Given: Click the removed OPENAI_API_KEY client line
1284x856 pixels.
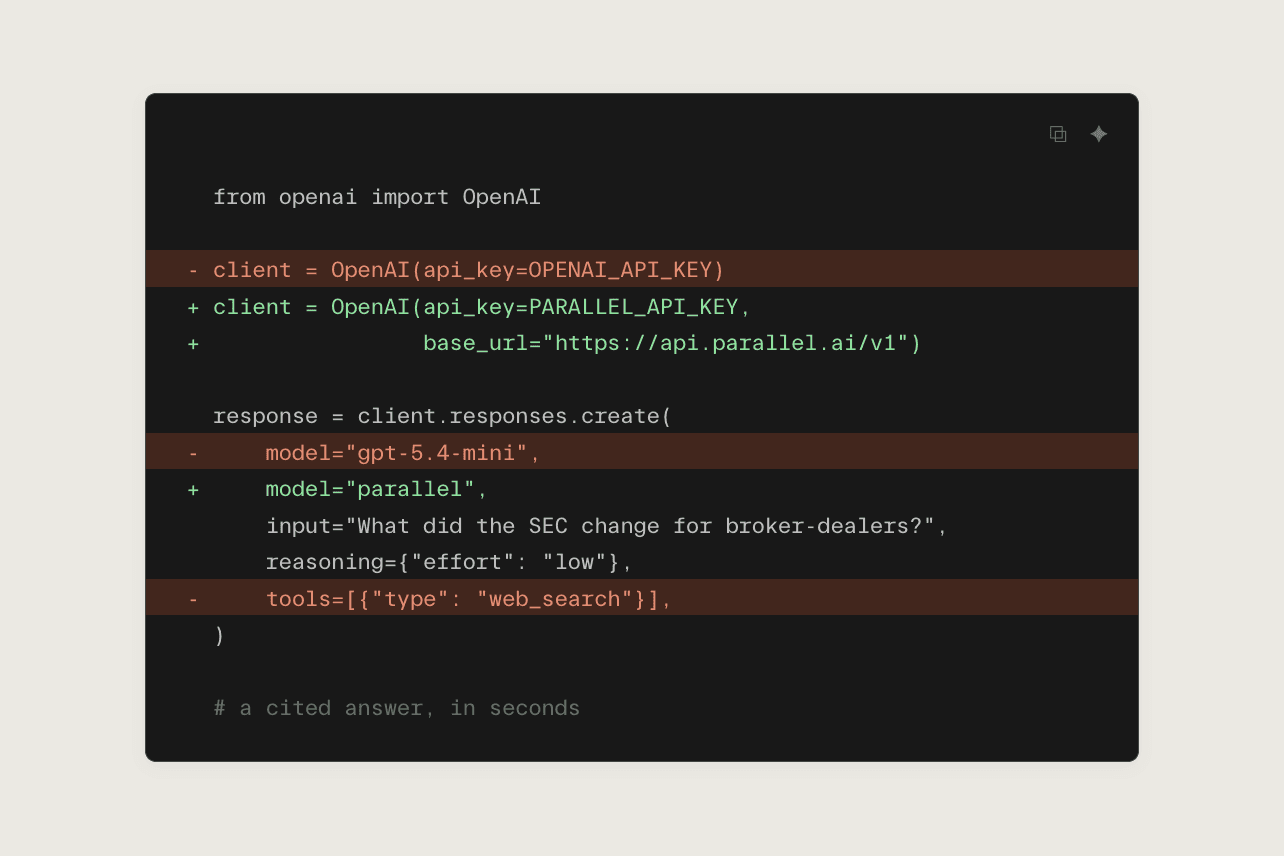Looking at the screenshot, I should (642, 269).
